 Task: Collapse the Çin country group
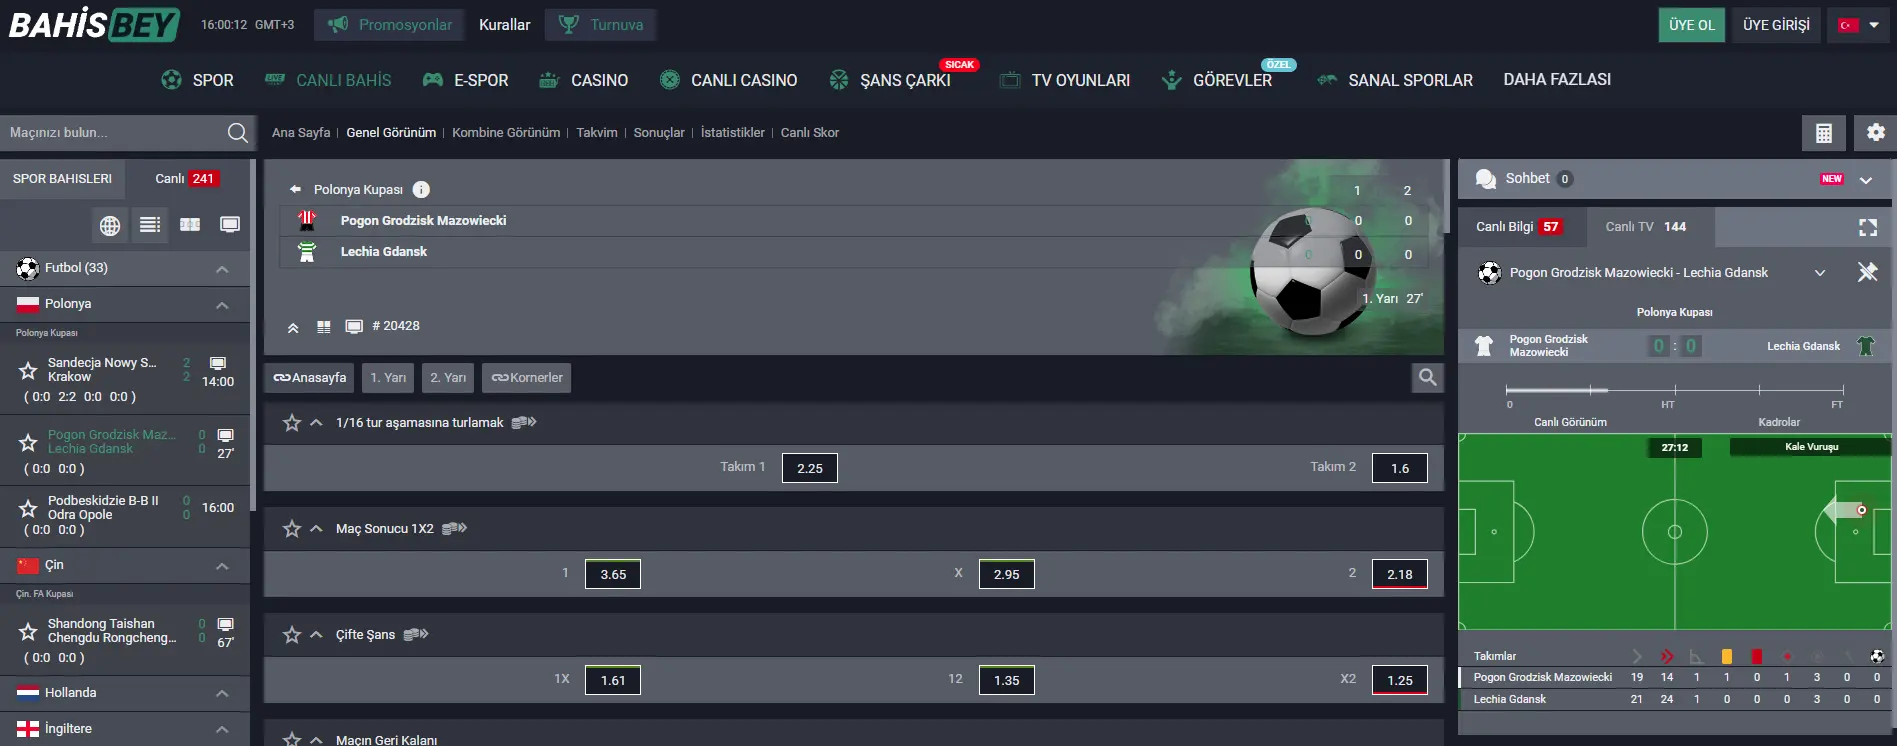point(222,566)
